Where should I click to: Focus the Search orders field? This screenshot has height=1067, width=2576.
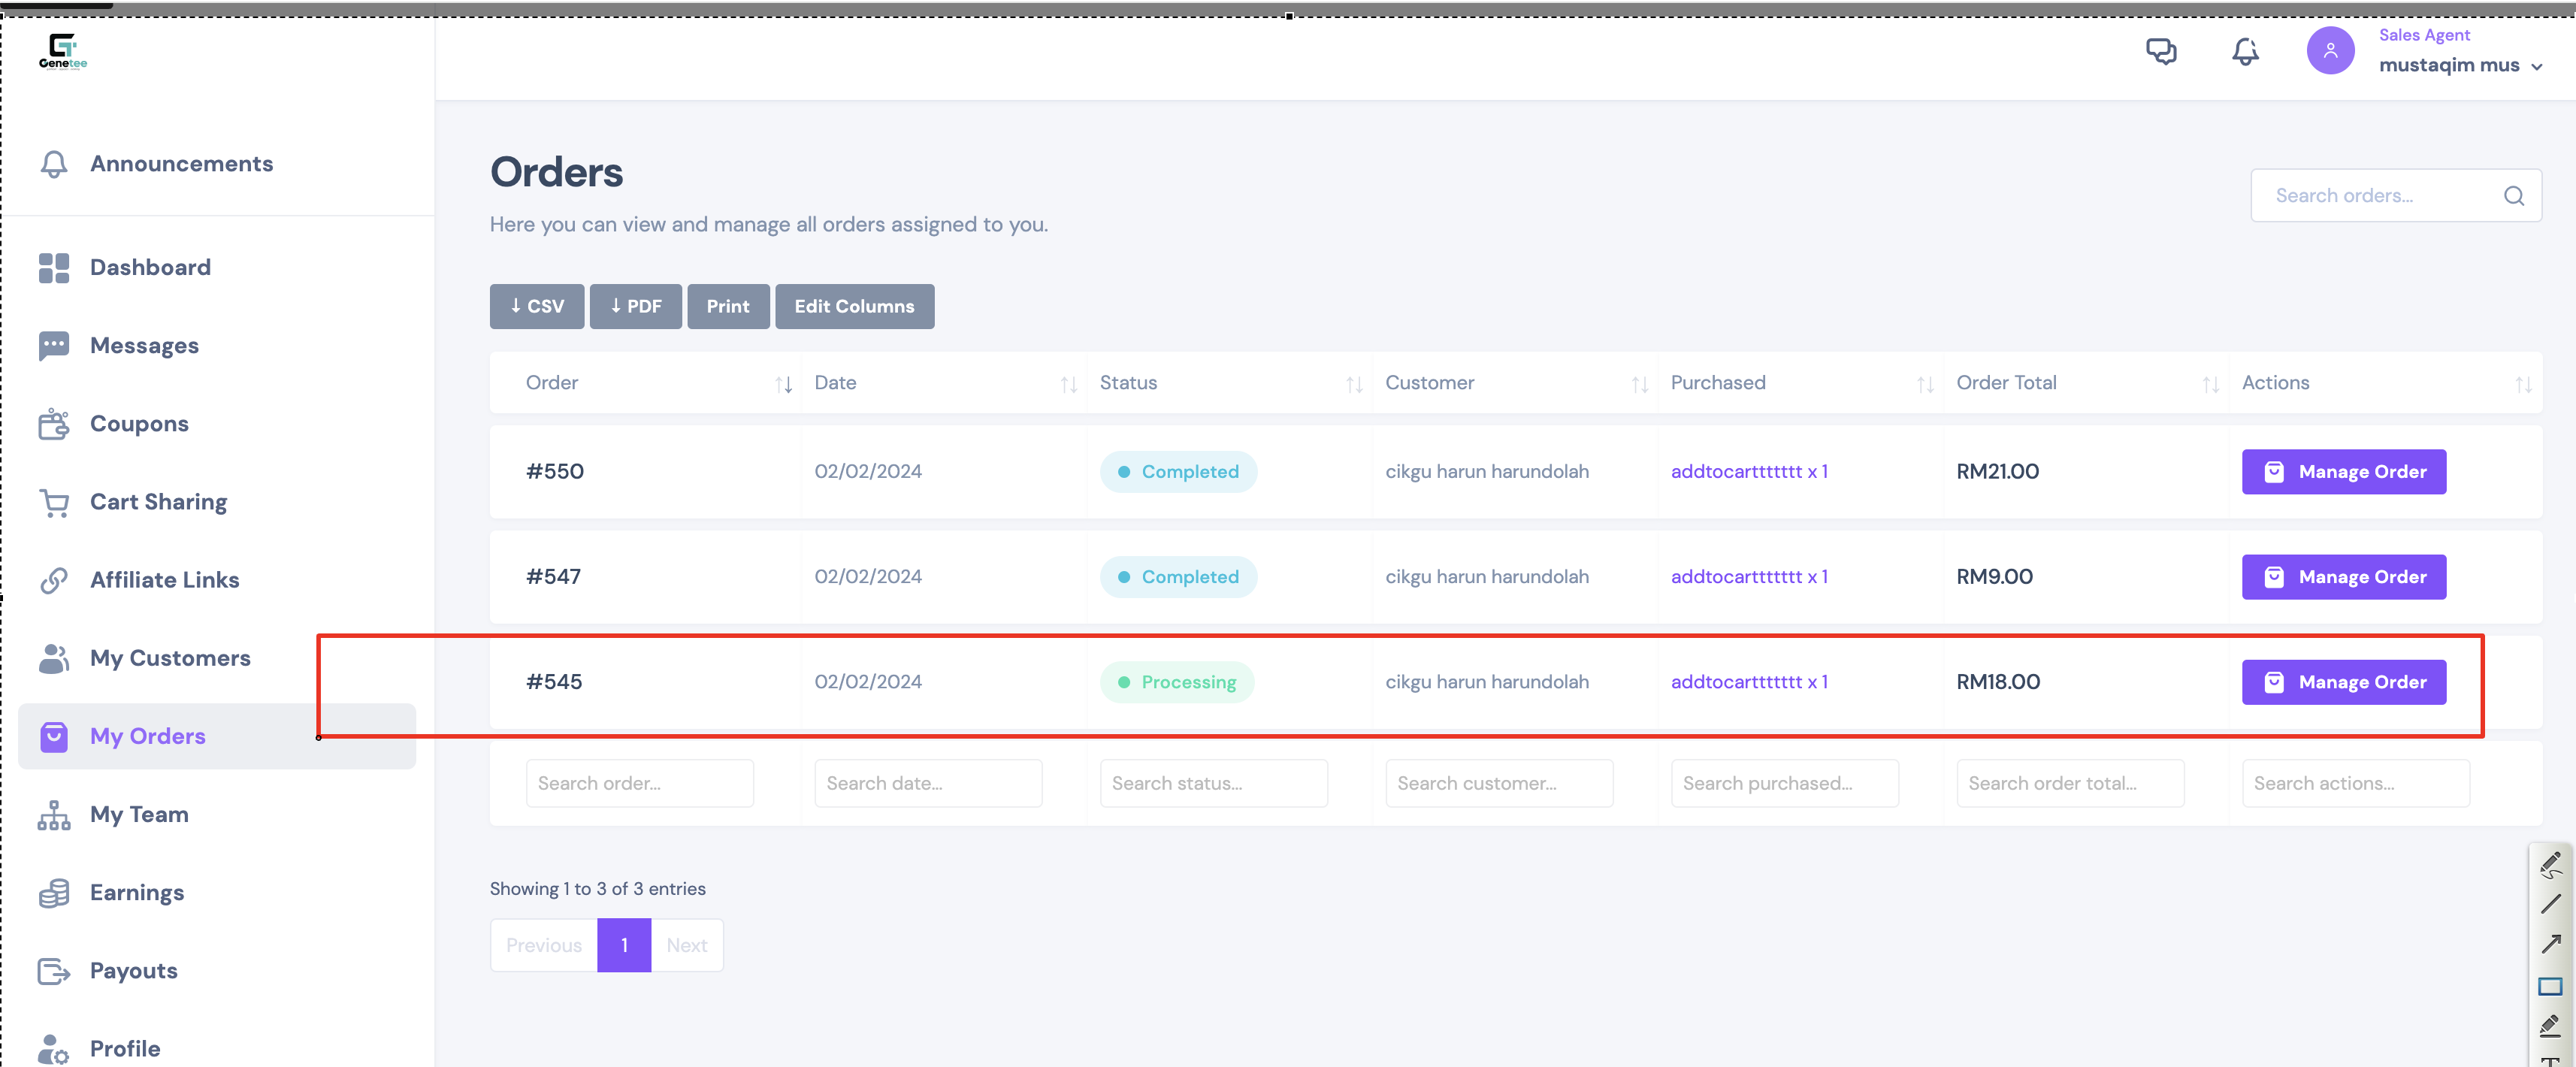[2395, 196]
